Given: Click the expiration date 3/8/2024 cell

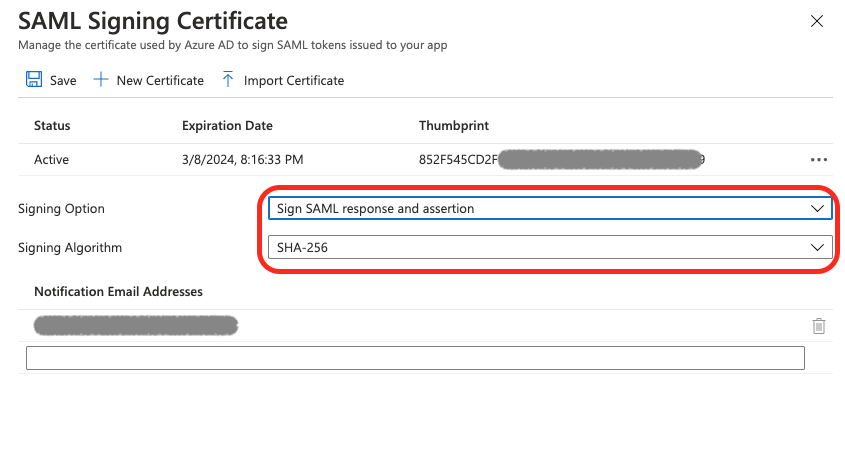Looking at the screenshot, I should [243, 160].
